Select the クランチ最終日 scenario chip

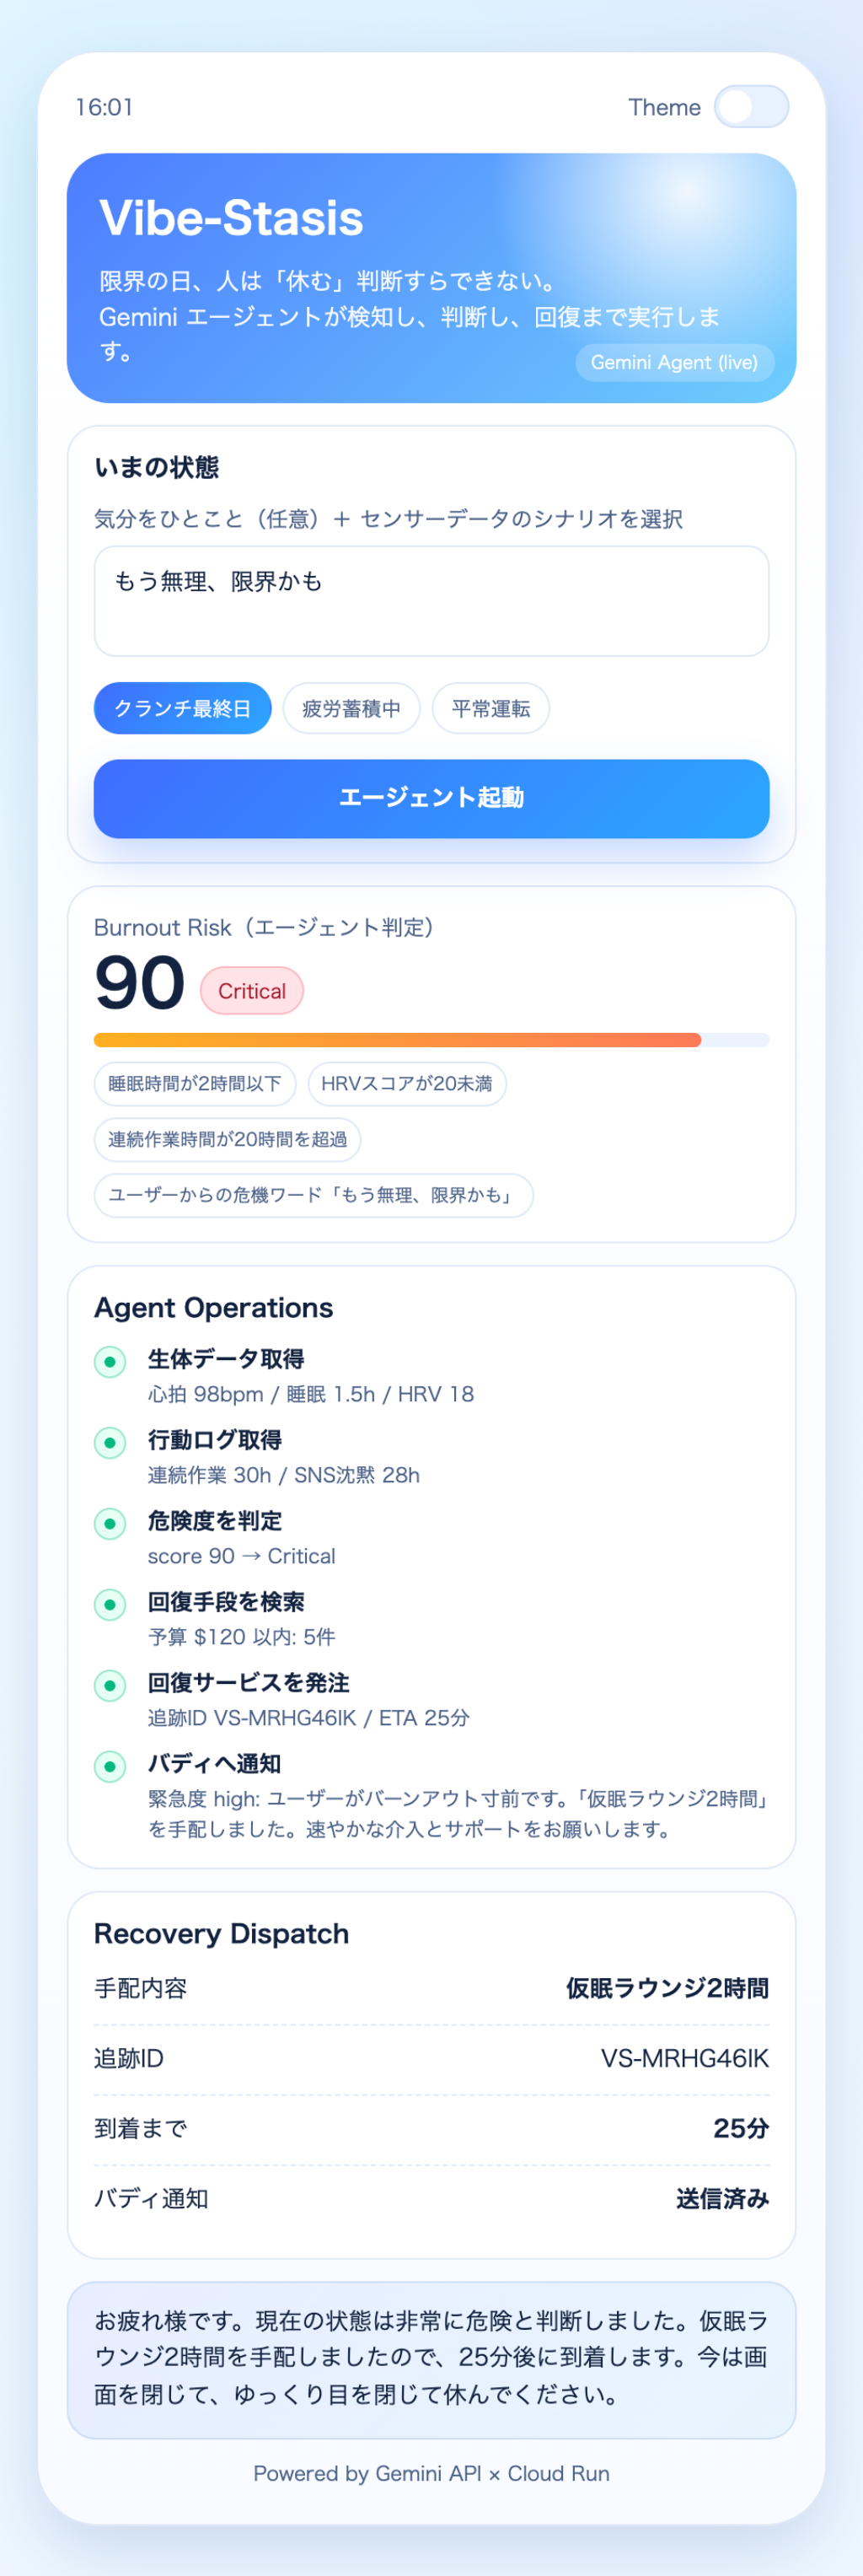point(183,708)
